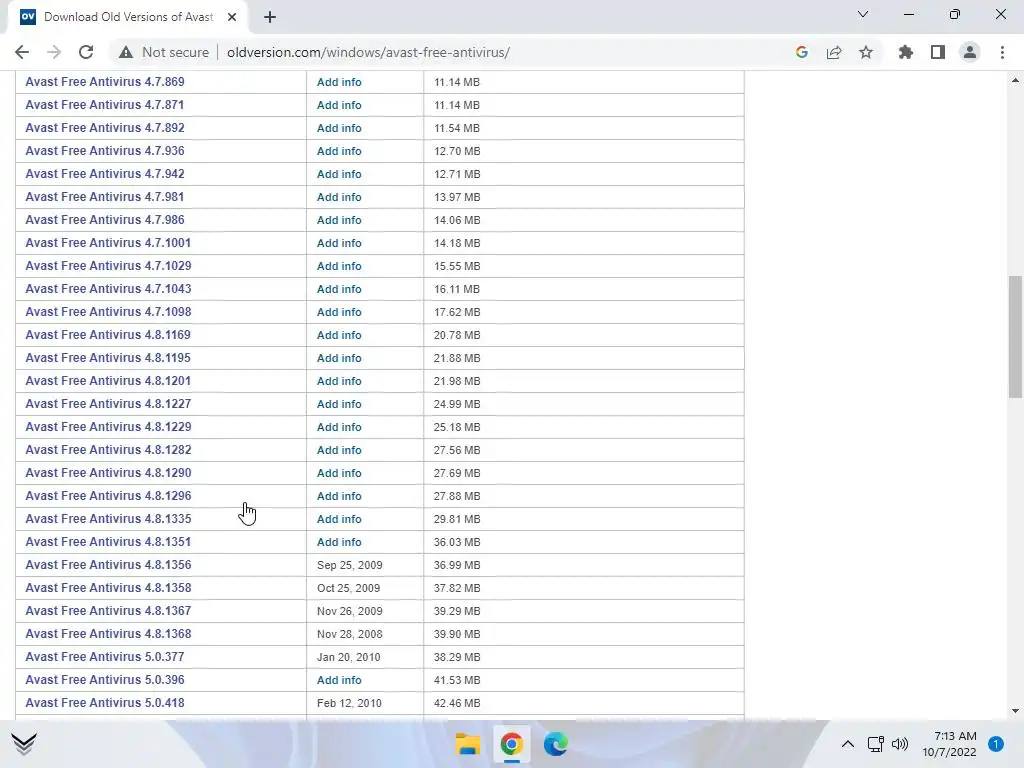Click the page scrollbar down arrow
This screenshot has height=768, width=1024.
click(1015, 711)
